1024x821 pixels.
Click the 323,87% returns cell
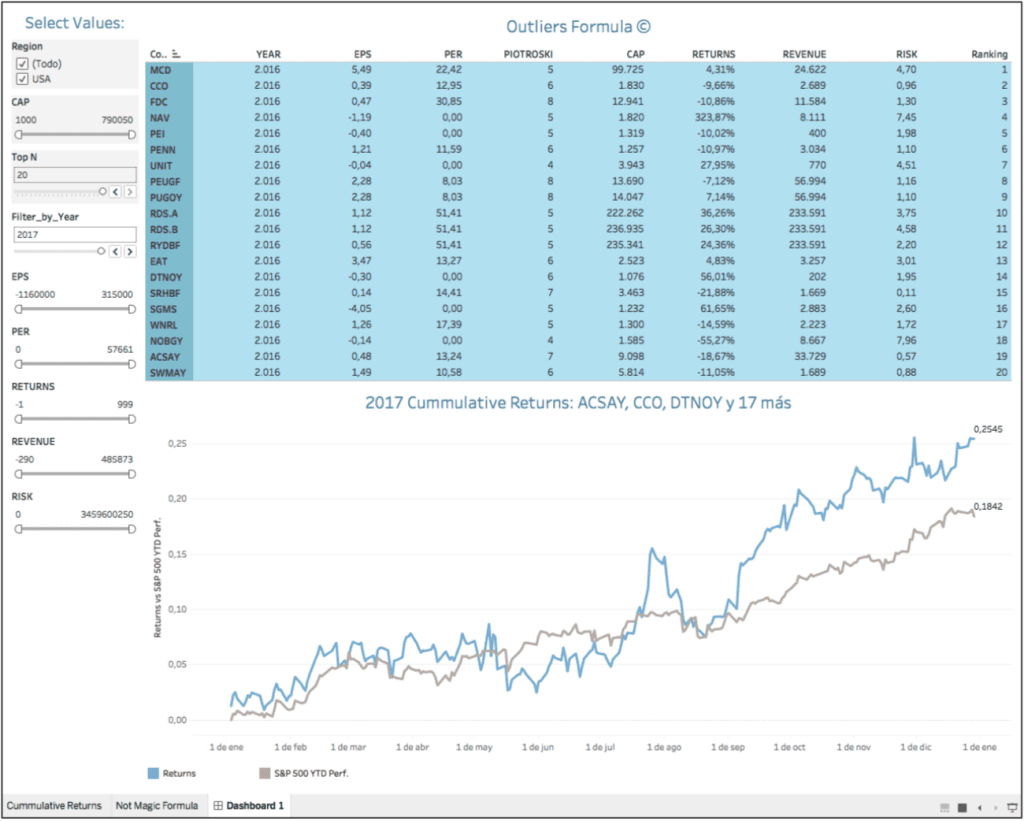(714, 118)
